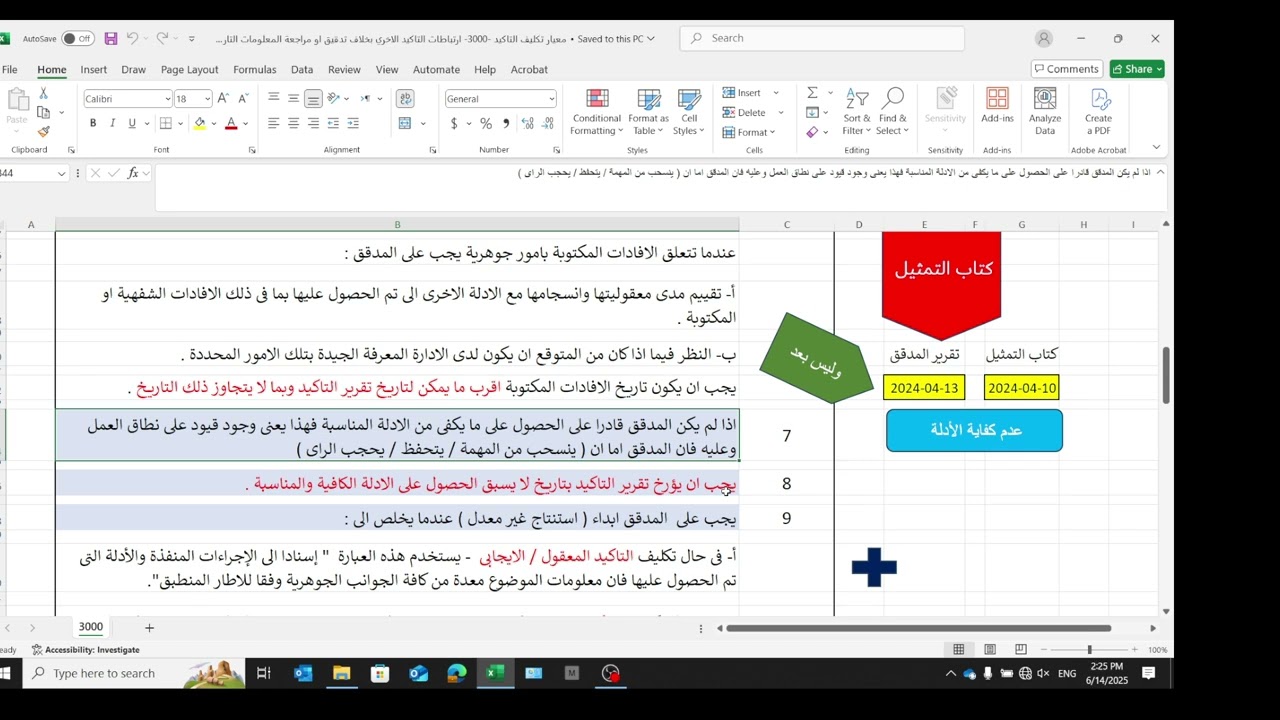The width and height of the screenshot is (1280, 720).
Task: Switch to Page Layout view
Action: (x=990, y=650)
